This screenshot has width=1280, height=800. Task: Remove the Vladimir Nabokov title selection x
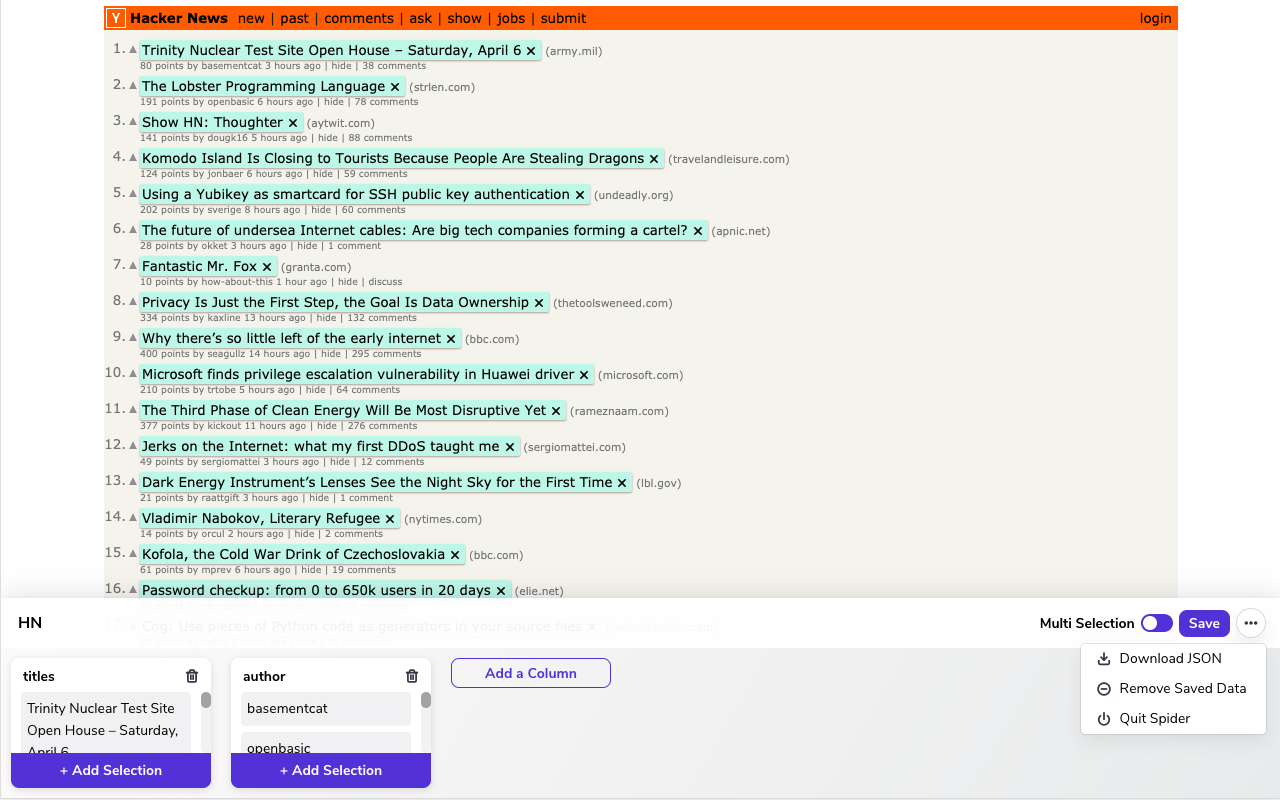[390, 519]
